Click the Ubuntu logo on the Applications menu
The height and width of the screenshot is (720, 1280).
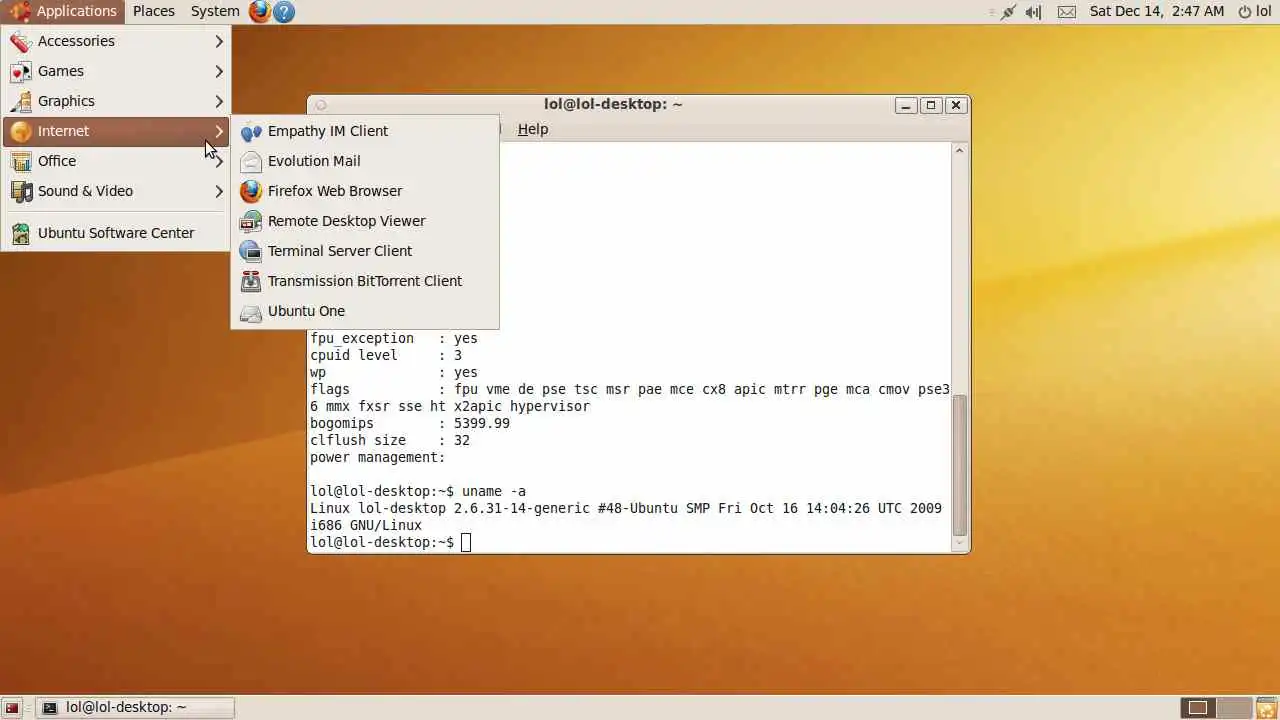click(x=20, y=11)
